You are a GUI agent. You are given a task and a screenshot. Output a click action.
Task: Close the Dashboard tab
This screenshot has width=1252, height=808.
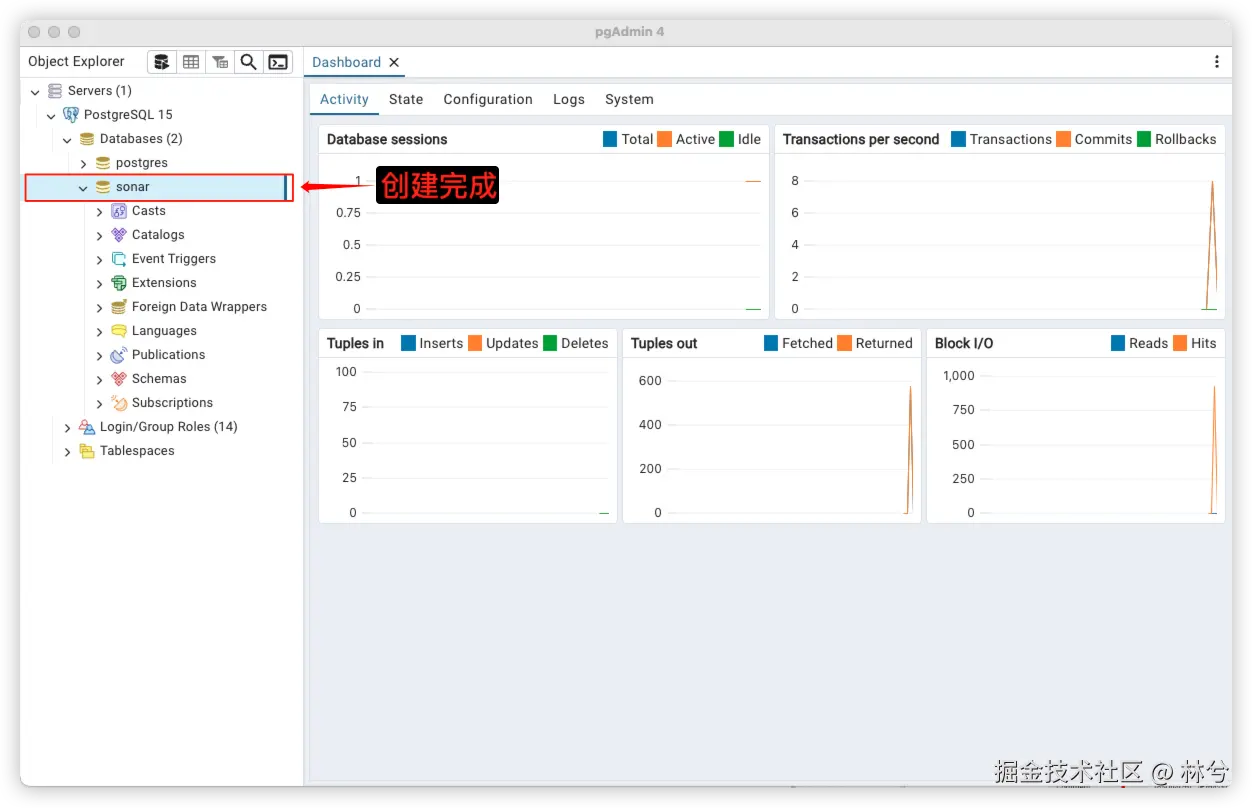point(394,62)
